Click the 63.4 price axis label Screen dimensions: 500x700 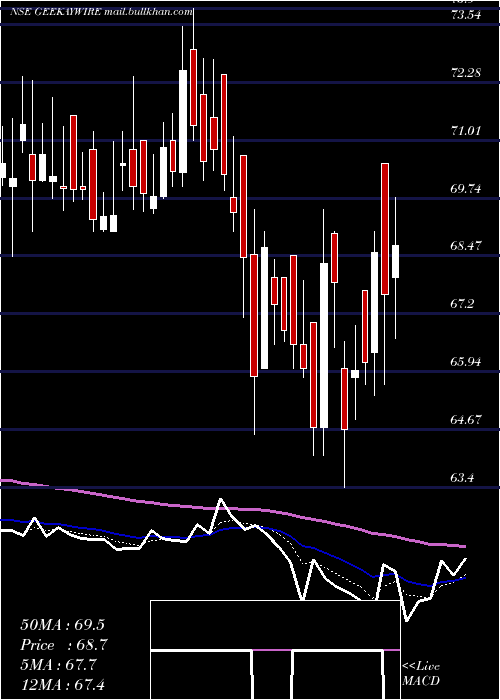pyautogui.click(x=462, y=477)
